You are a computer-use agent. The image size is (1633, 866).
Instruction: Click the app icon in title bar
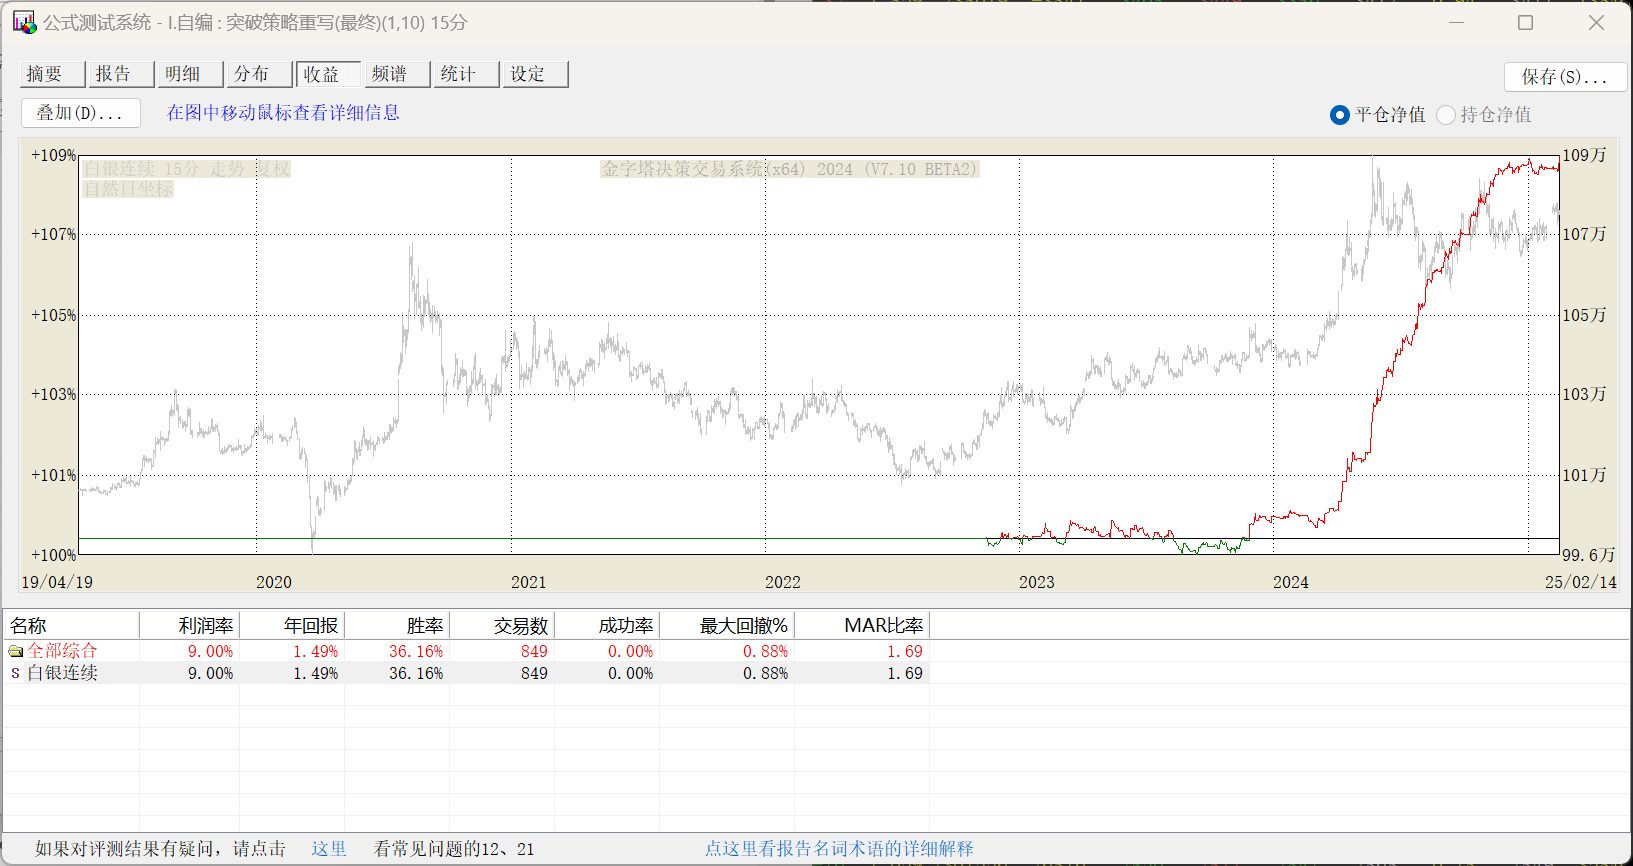24,22
